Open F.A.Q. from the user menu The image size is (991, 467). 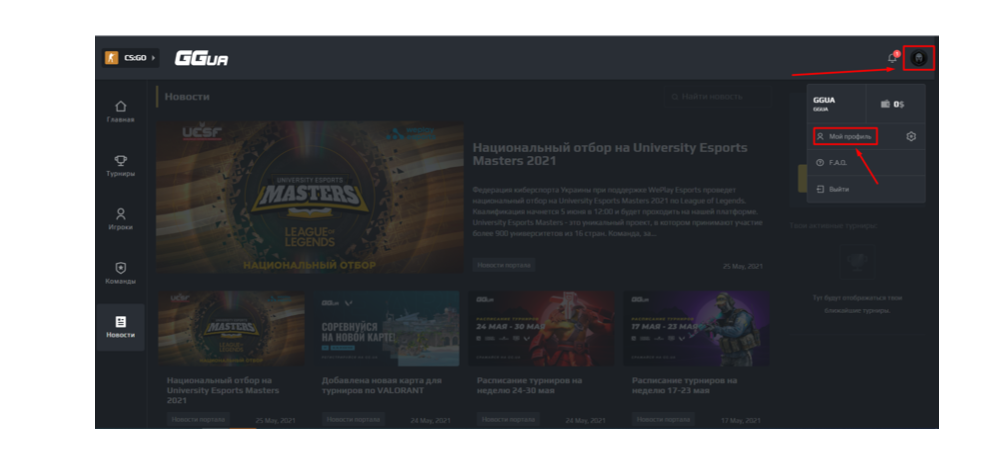coord(837,162)
